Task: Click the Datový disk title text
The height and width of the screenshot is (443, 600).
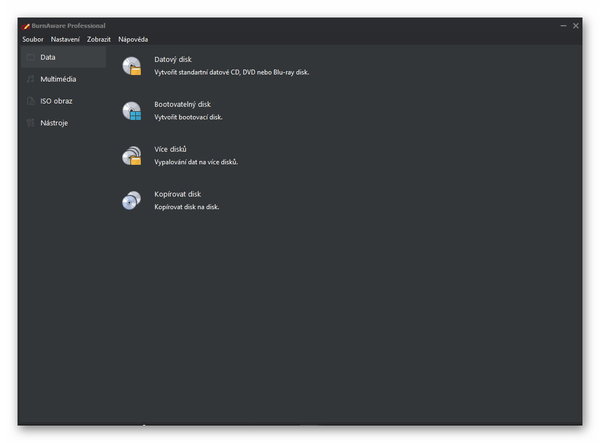Action: coord(172,60)
